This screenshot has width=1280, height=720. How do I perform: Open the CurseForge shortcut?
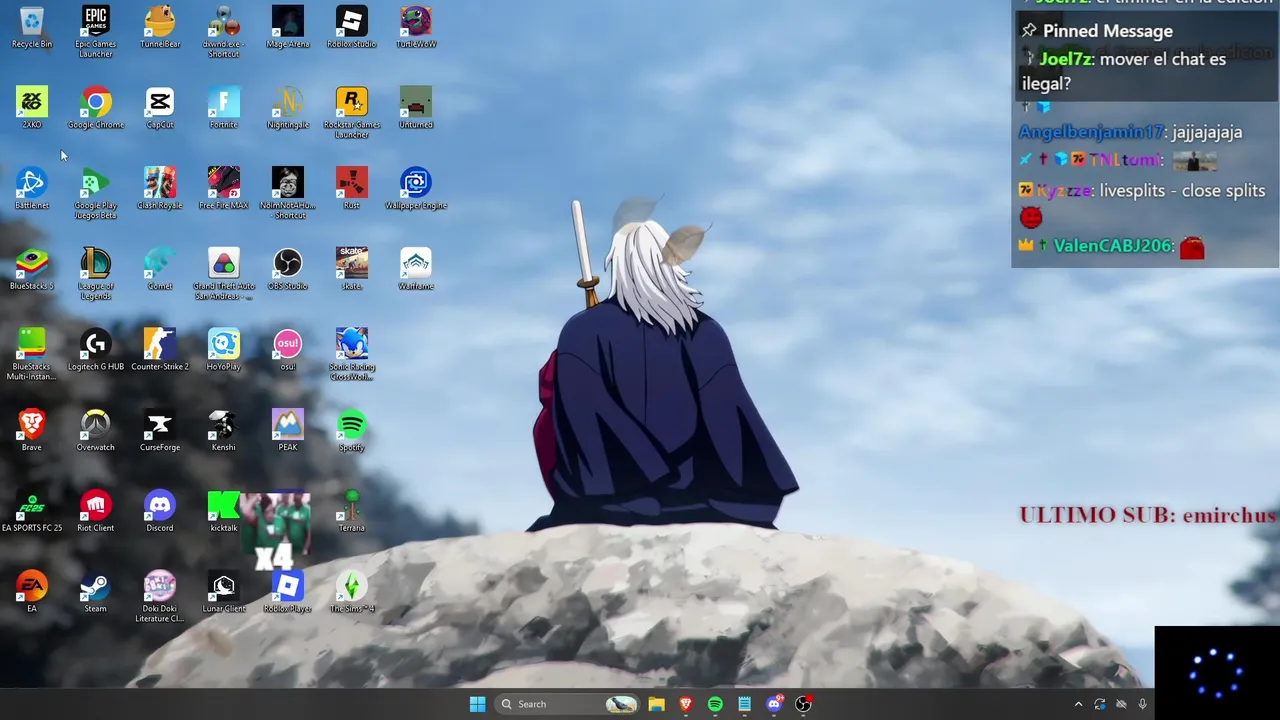point(160,431)
